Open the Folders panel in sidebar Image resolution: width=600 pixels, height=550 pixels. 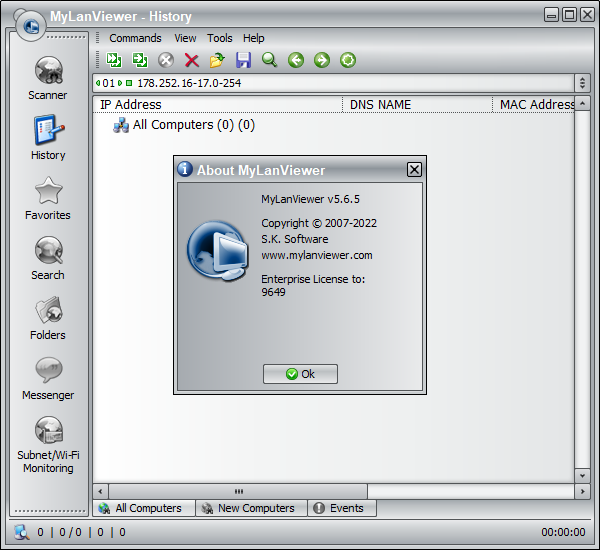click(x=48, y=318)
